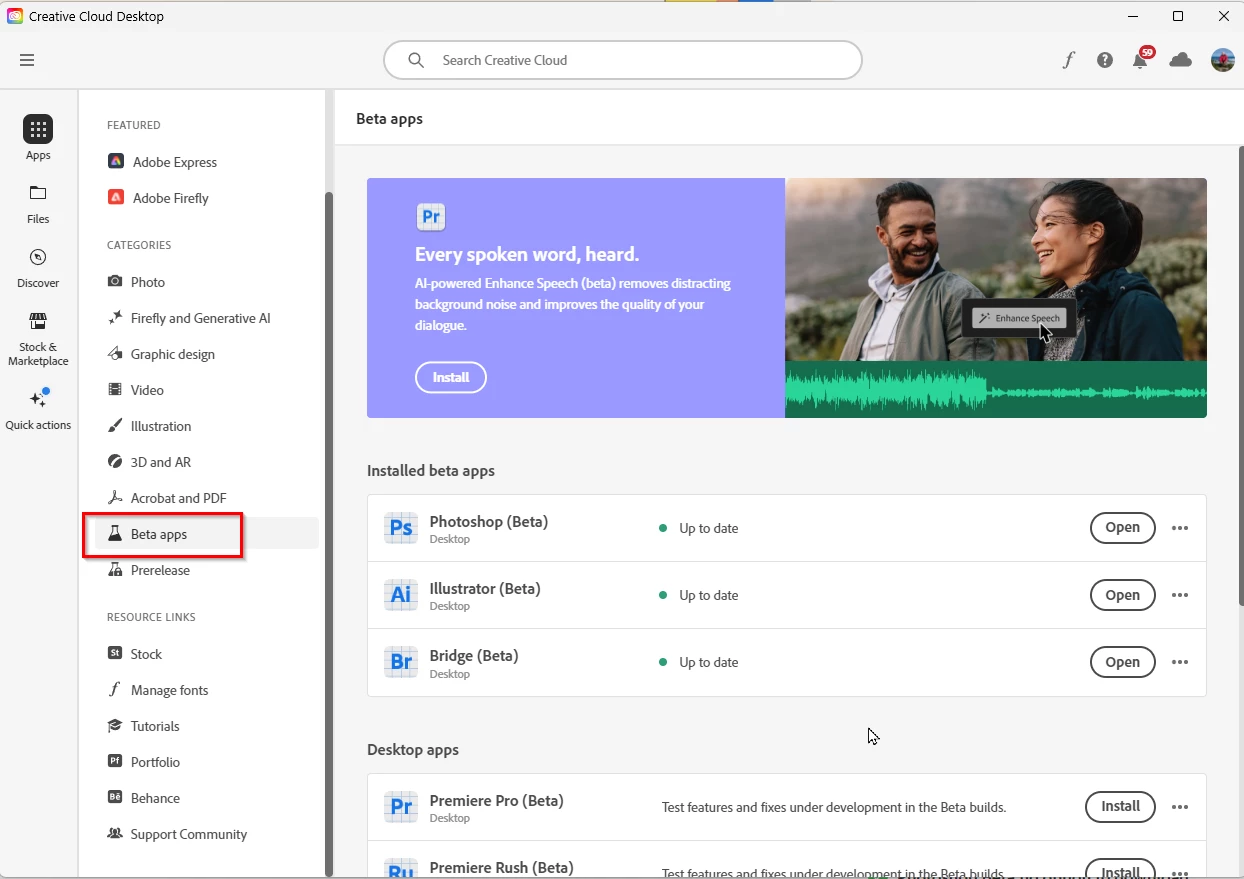This screenshot has height=879, width=1244.
Task: Click the Pr icon in the banner
Action: pyautogui.click(x=431, y=217)
